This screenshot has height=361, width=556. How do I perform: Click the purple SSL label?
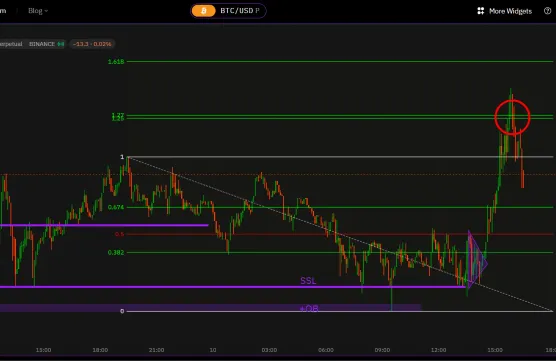pos(308,281)
